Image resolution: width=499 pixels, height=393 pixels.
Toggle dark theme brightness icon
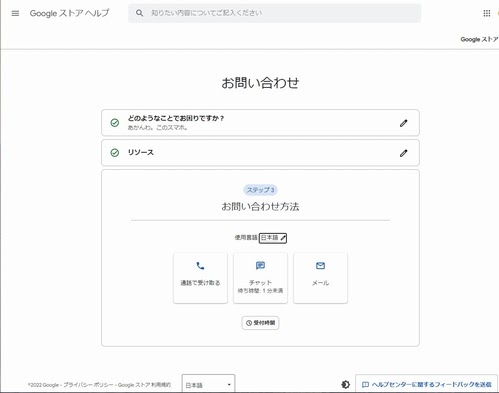tap(346, 385)
